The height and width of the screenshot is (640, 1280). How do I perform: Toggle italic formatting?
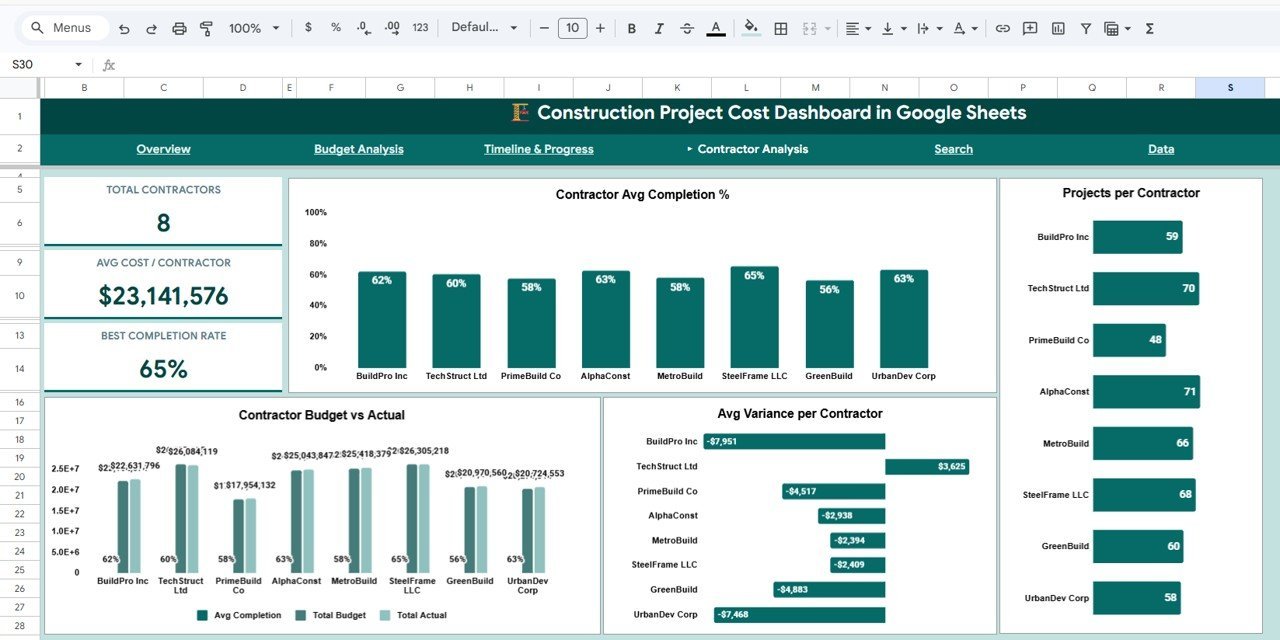click(x=659, y=27)
